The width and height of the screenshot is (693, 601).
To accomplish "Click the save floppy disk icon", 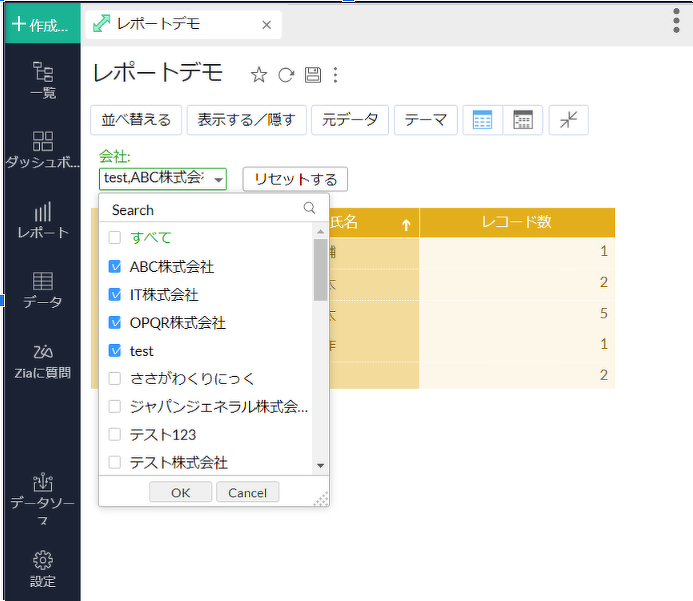I will click(313, 75).
